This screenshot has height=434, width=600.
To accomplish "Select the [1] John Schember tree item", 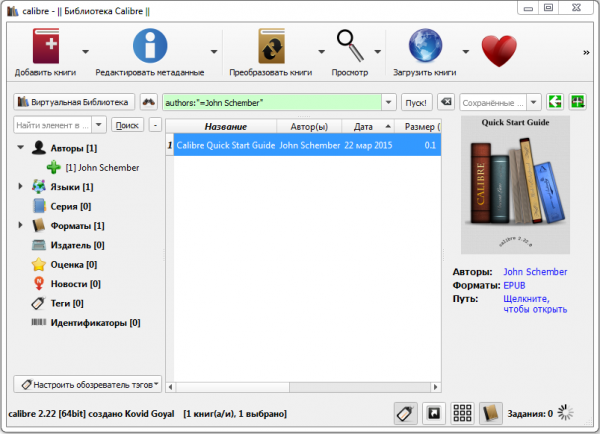I will point(102,167).
